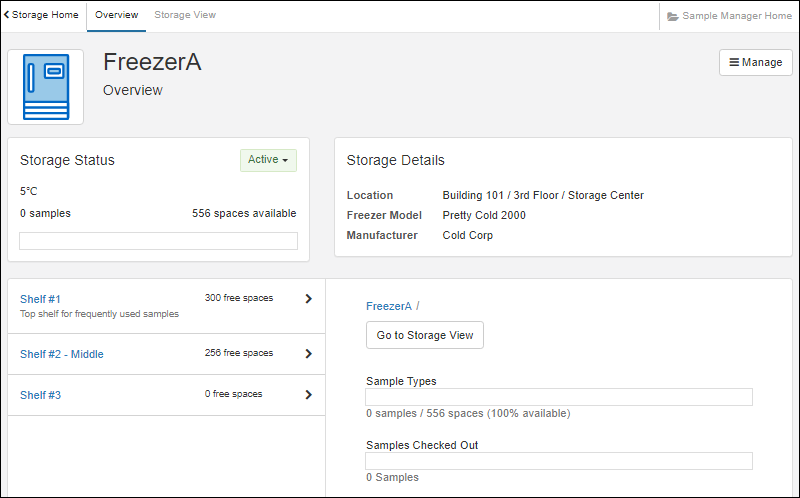Open the Shelf #2 - Middle link
Viewport: 800px width, 498px height.
pos(62,354)
